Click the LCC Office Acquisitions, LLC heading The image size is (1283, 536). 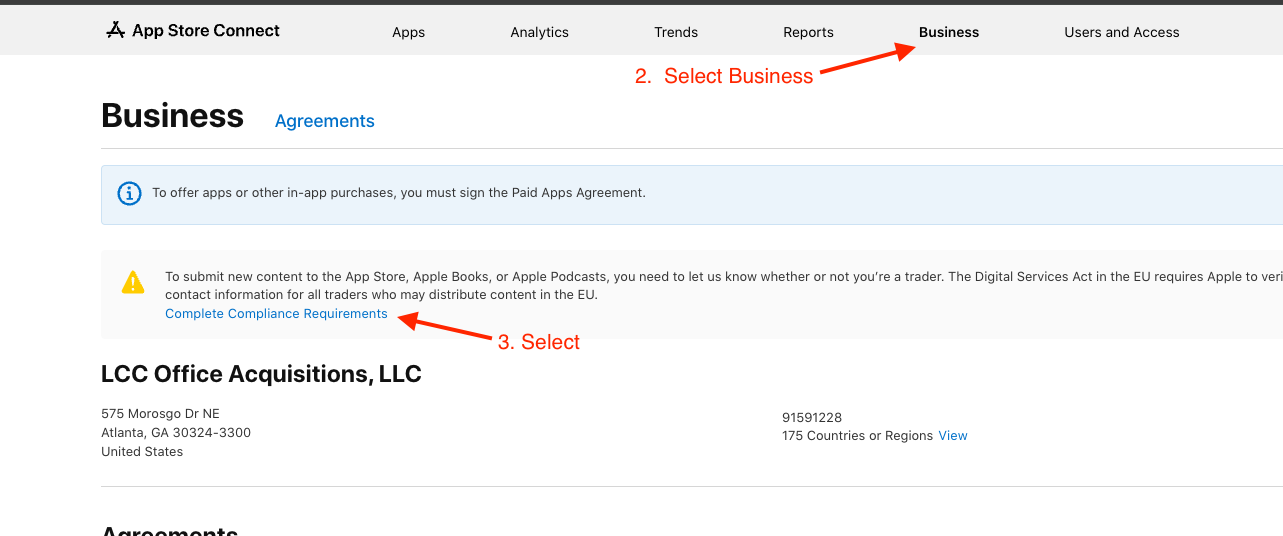click(x=261, y=374)
